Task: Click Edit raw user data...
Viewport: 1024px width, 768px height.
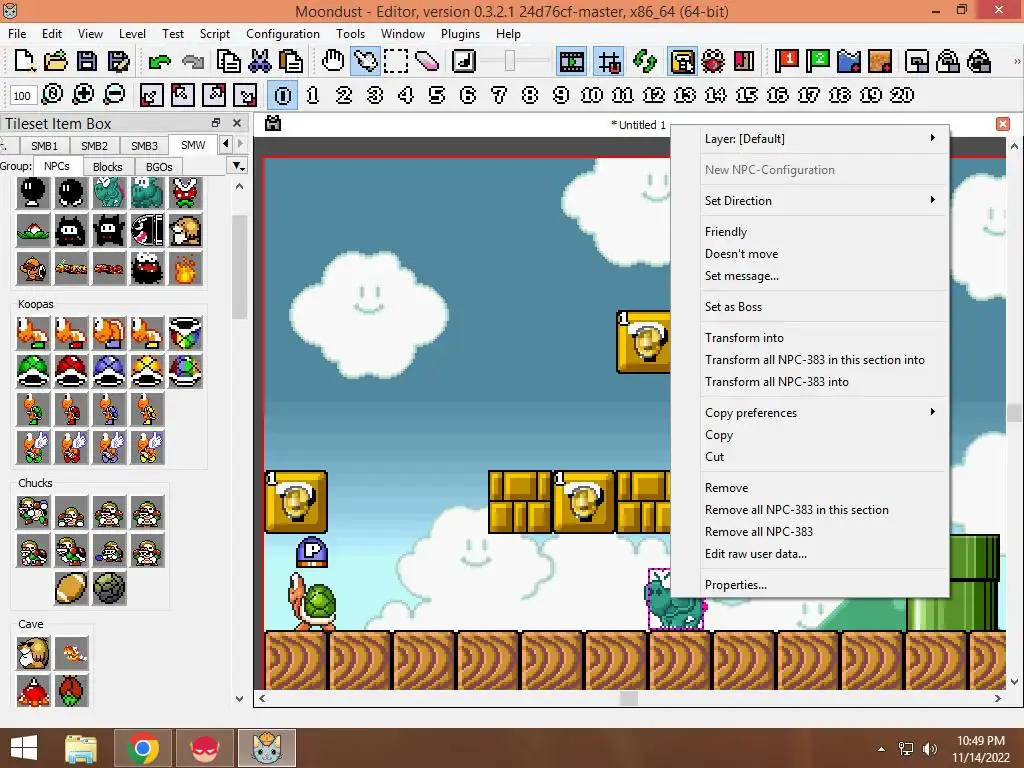Action: [x=820, y=554]
